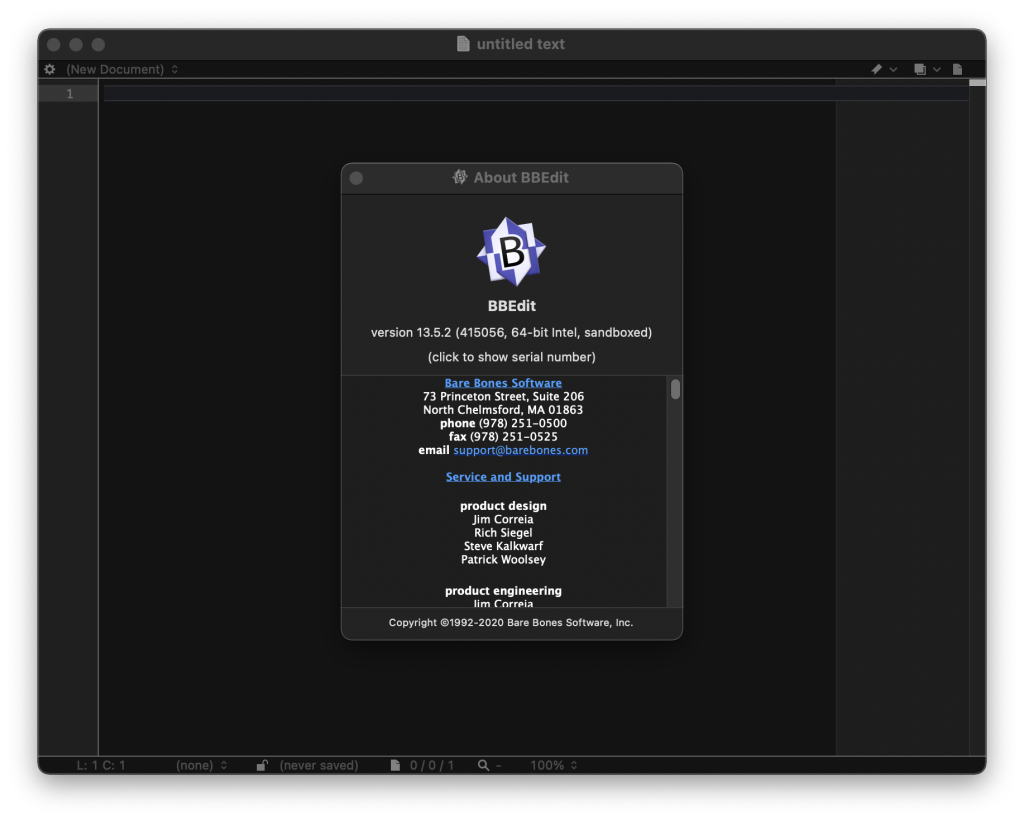Click the marker pen icon in toolbar

876,69
